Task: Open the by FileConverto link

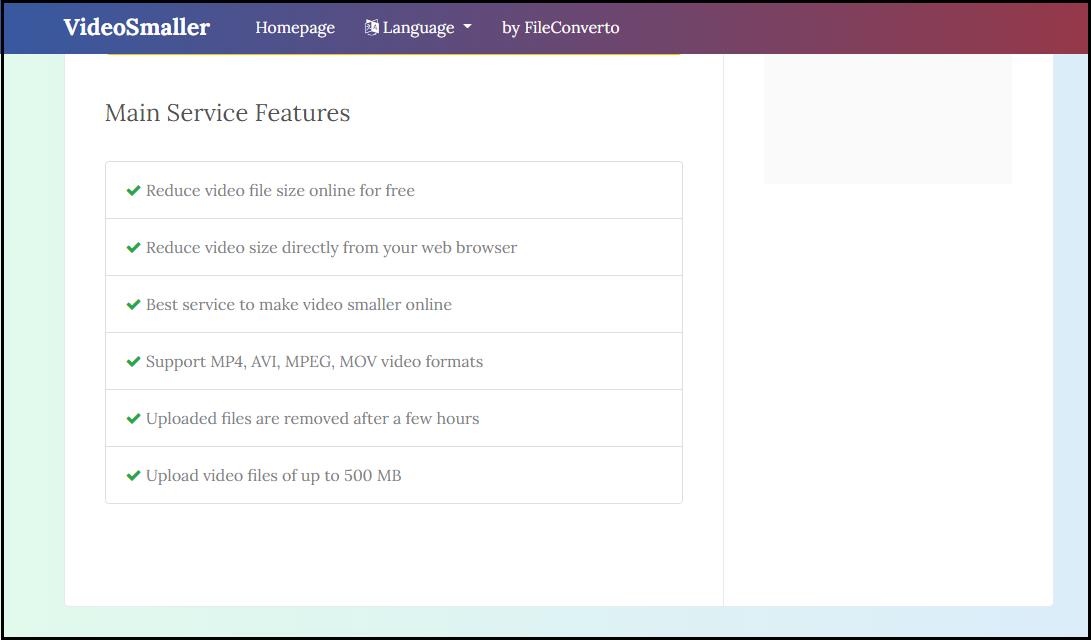Action: 560,28
